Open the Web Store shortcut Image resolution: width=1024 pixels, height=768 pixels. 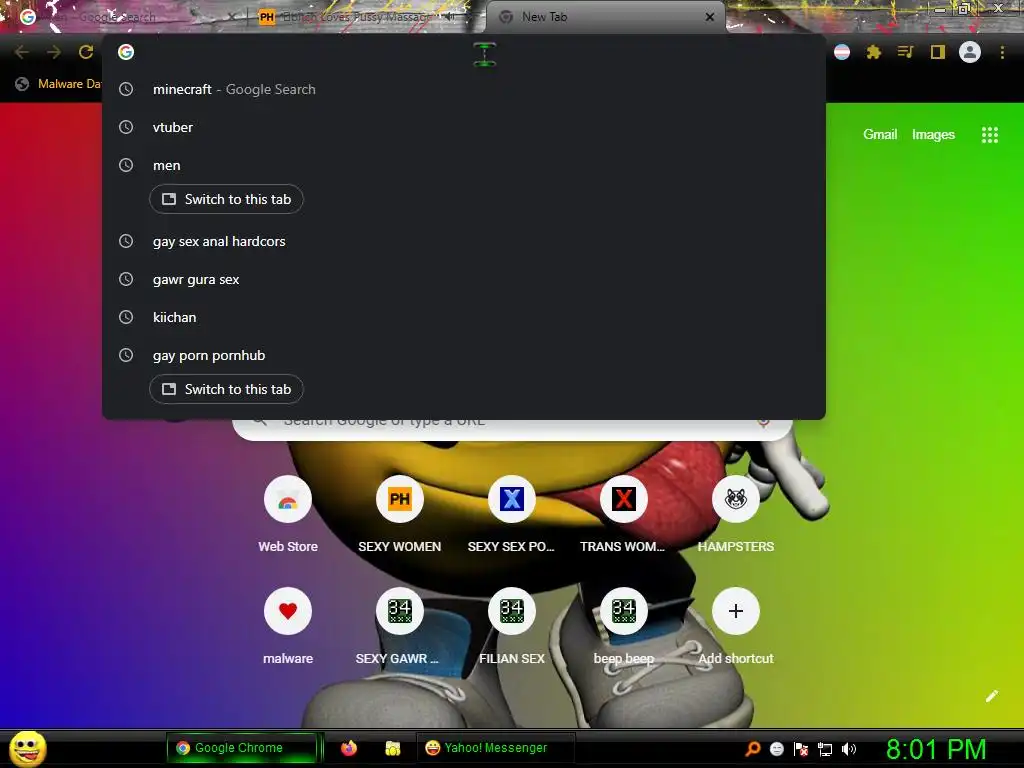[288, 515]
